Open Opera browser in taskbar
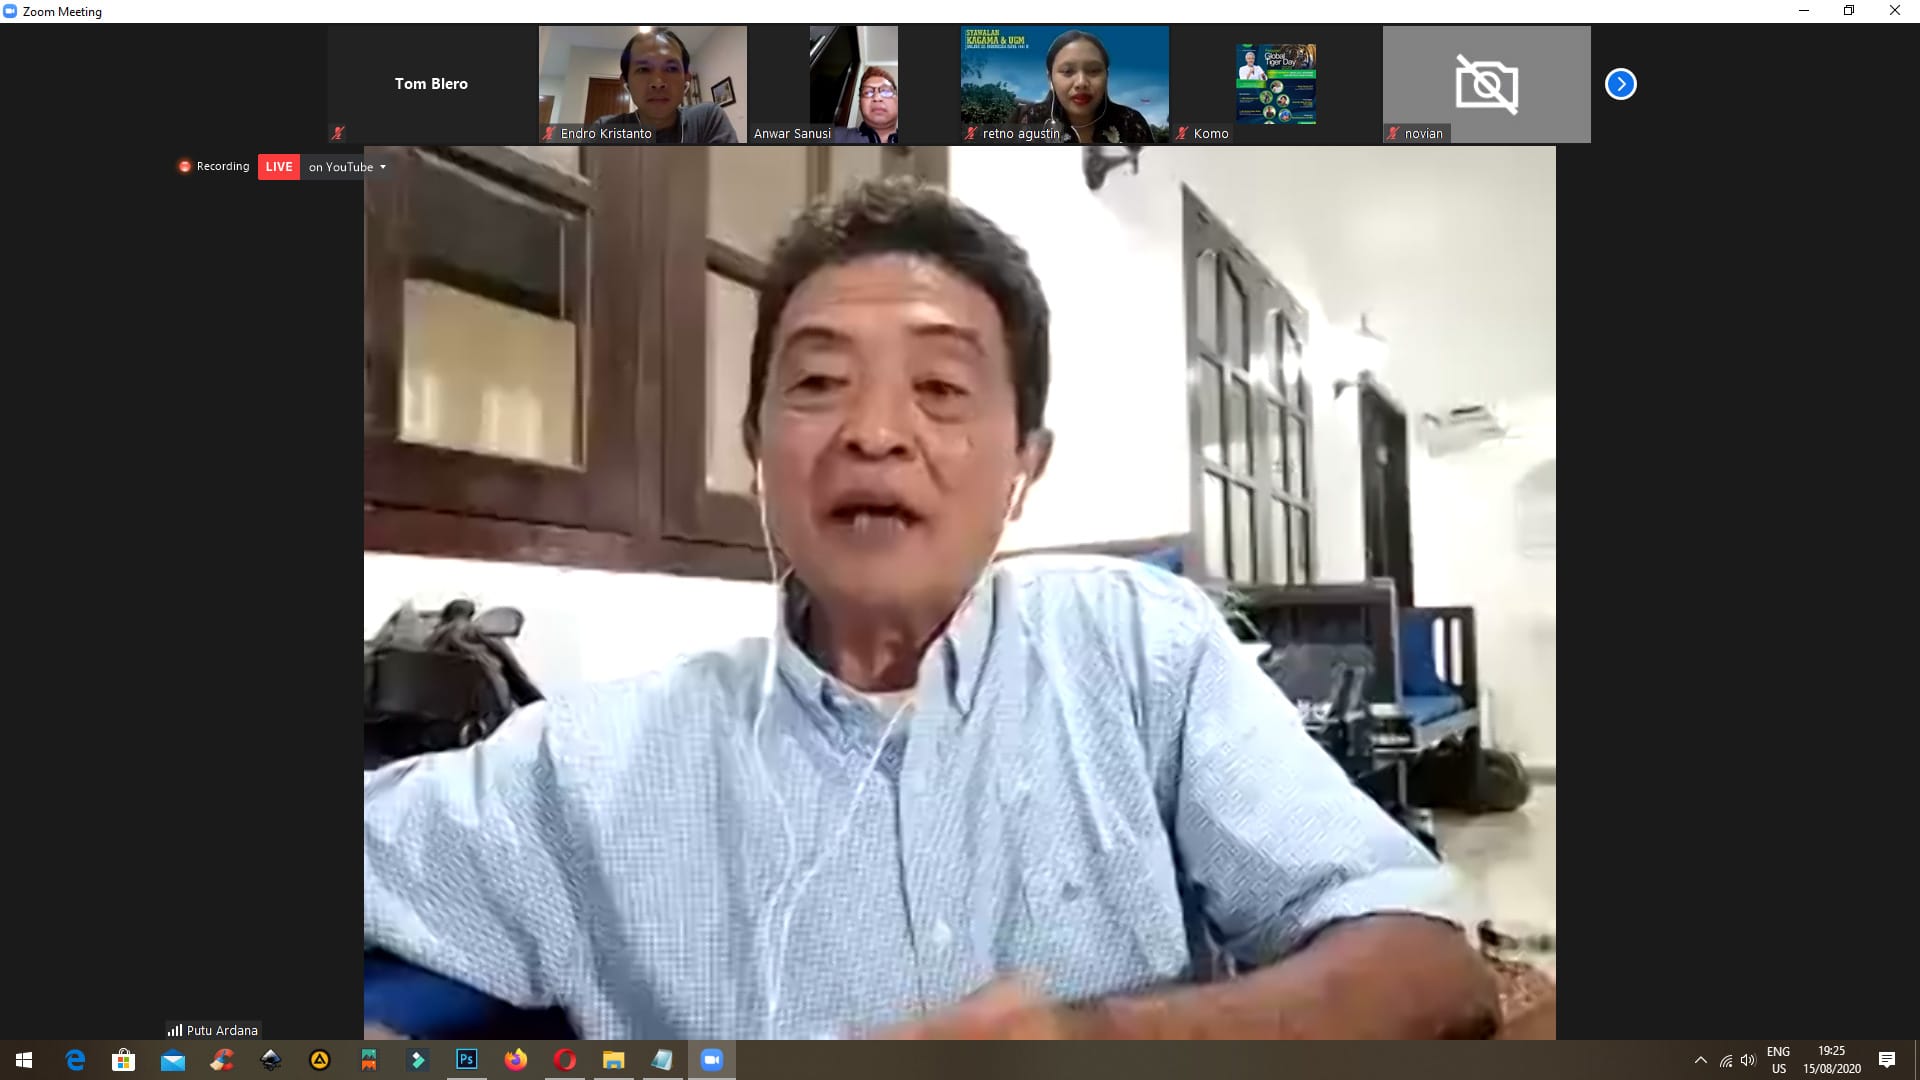 coord(564,1060)
